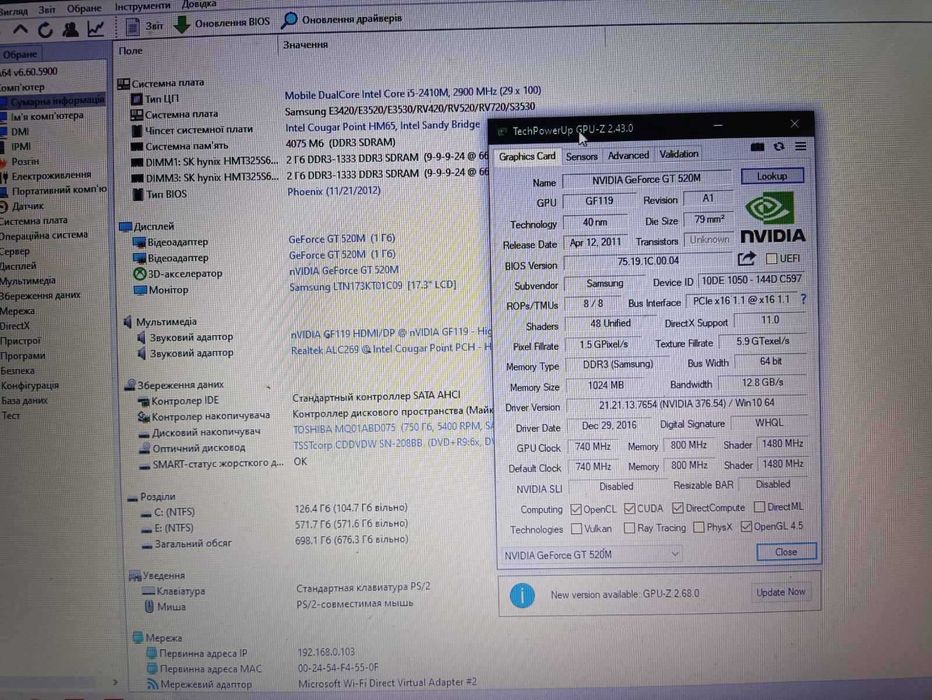
Task: Toggle the PhysX checkbox
Action: pos(699,527)
